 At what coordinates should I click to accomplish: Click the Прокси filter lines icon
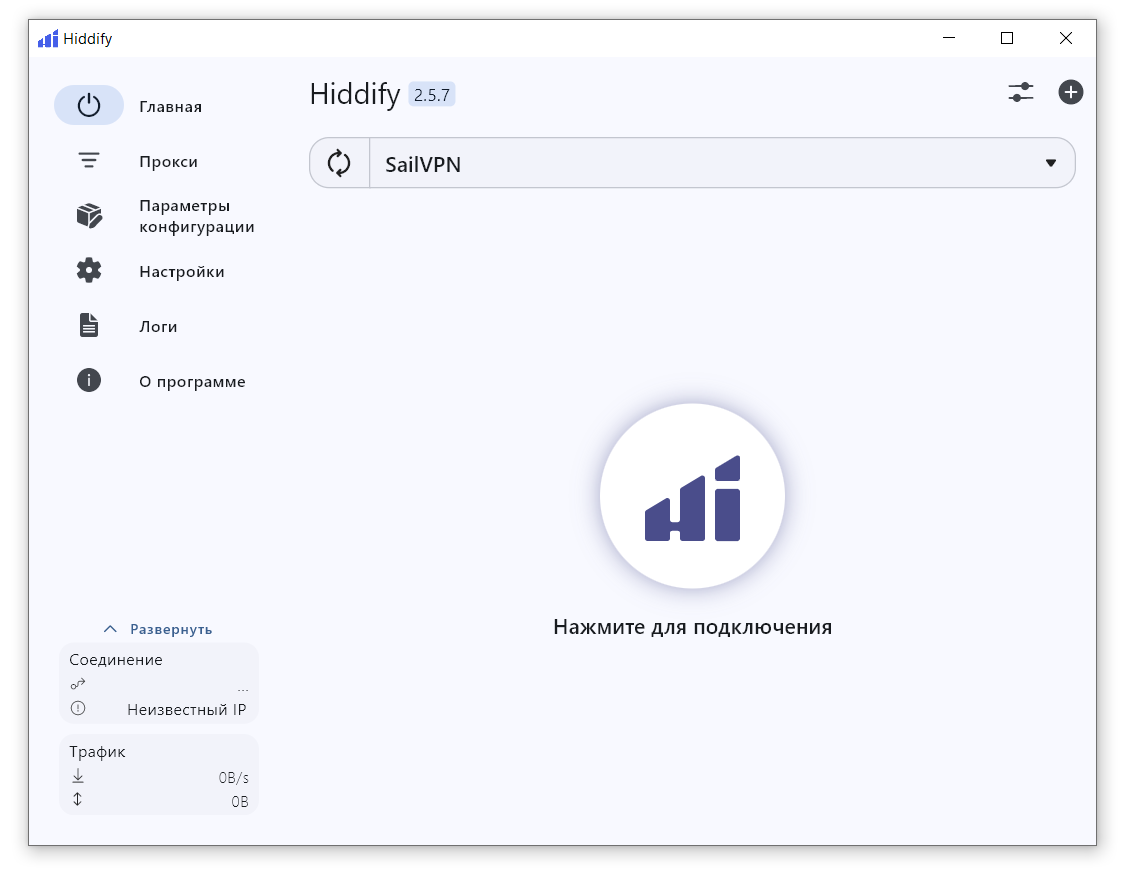pos(89,161)
